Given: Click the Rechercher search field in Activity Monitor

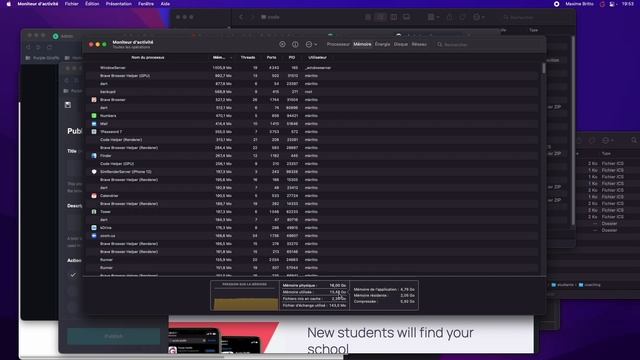Looking at the screenshot, I should click(488, 44).
